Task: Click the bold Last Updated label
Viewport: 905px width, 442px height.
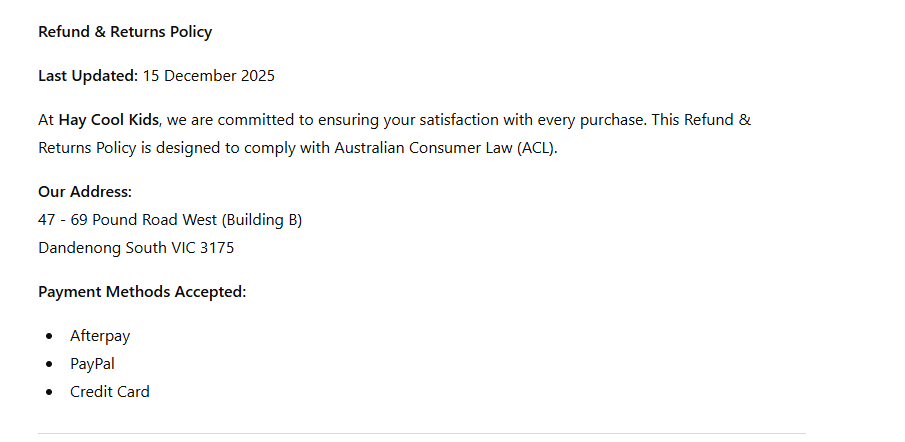Action: (88, 76)
